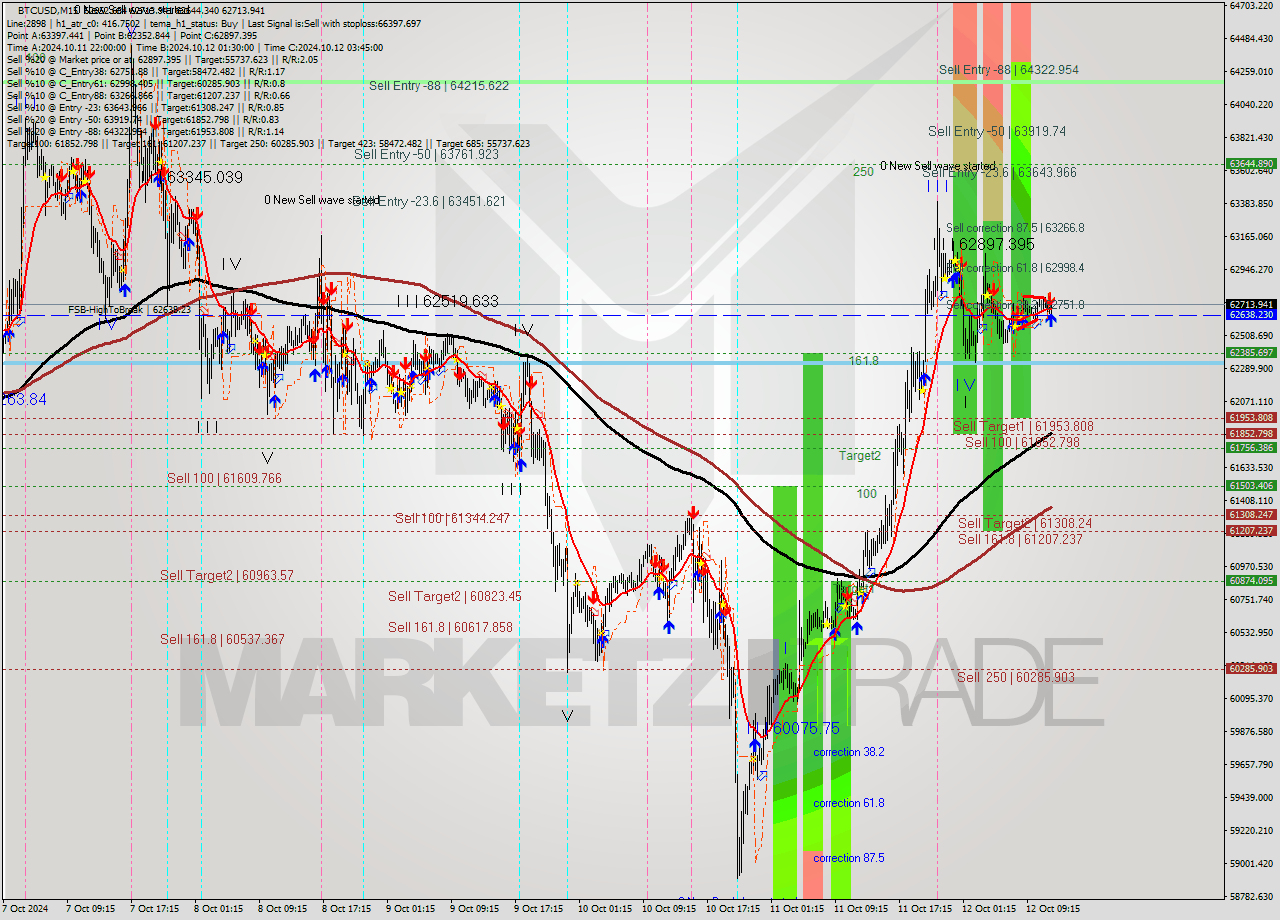Select the 'Sell Target1 | 61953.808' label
1280x920 pixels.
click(1023, 427)
